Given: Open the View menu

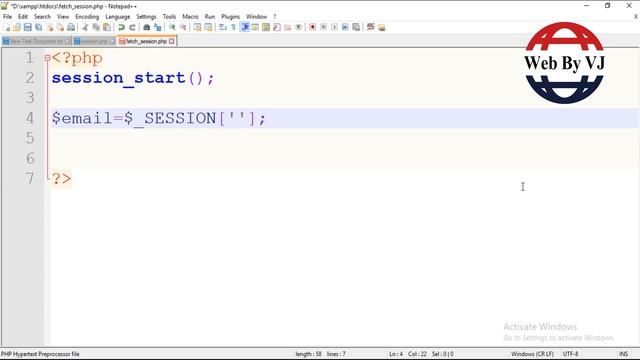Looking at the screenshot, I should click(x=63, y=17).
